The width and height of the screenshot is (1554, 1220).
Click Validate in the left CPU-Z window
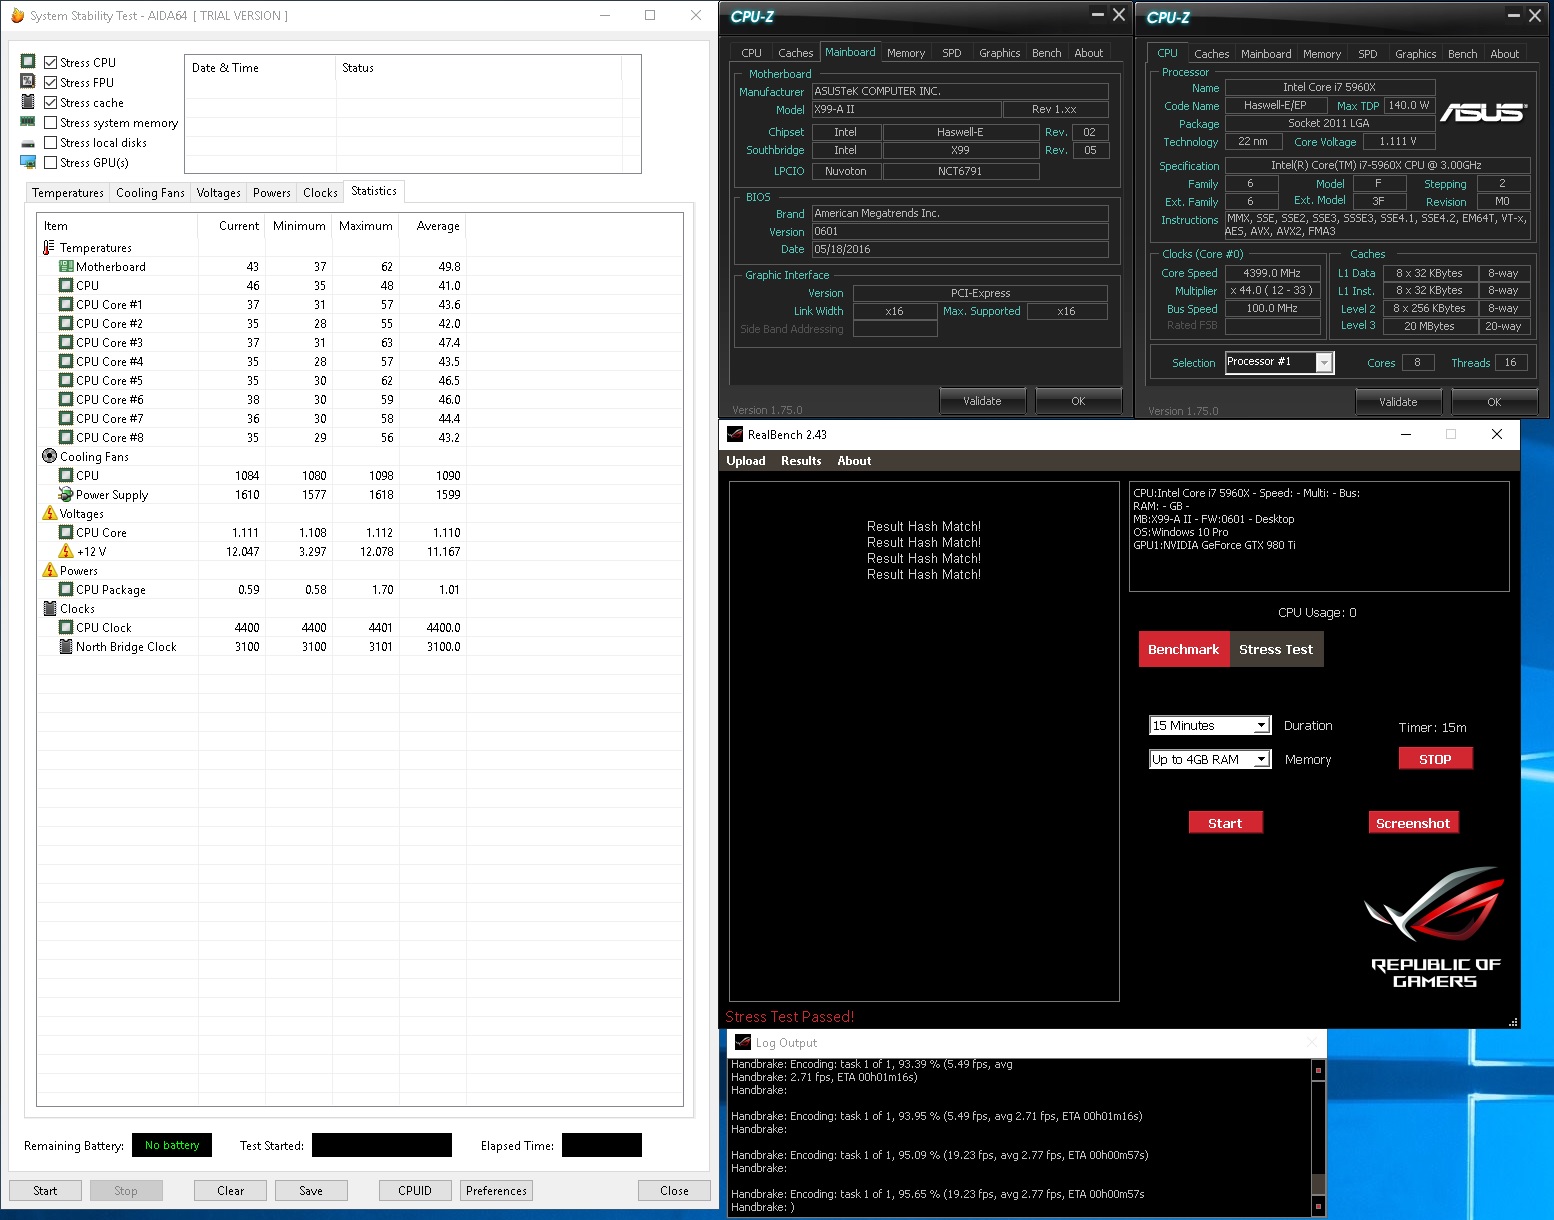tap(982, 401)
